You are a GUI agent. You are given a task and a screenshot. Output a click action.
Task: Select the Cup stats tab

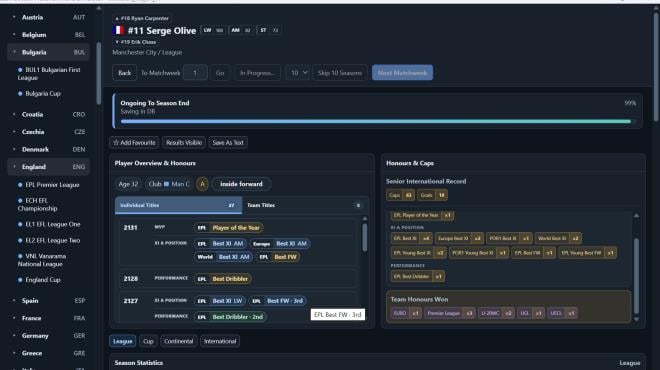point(148,341)
